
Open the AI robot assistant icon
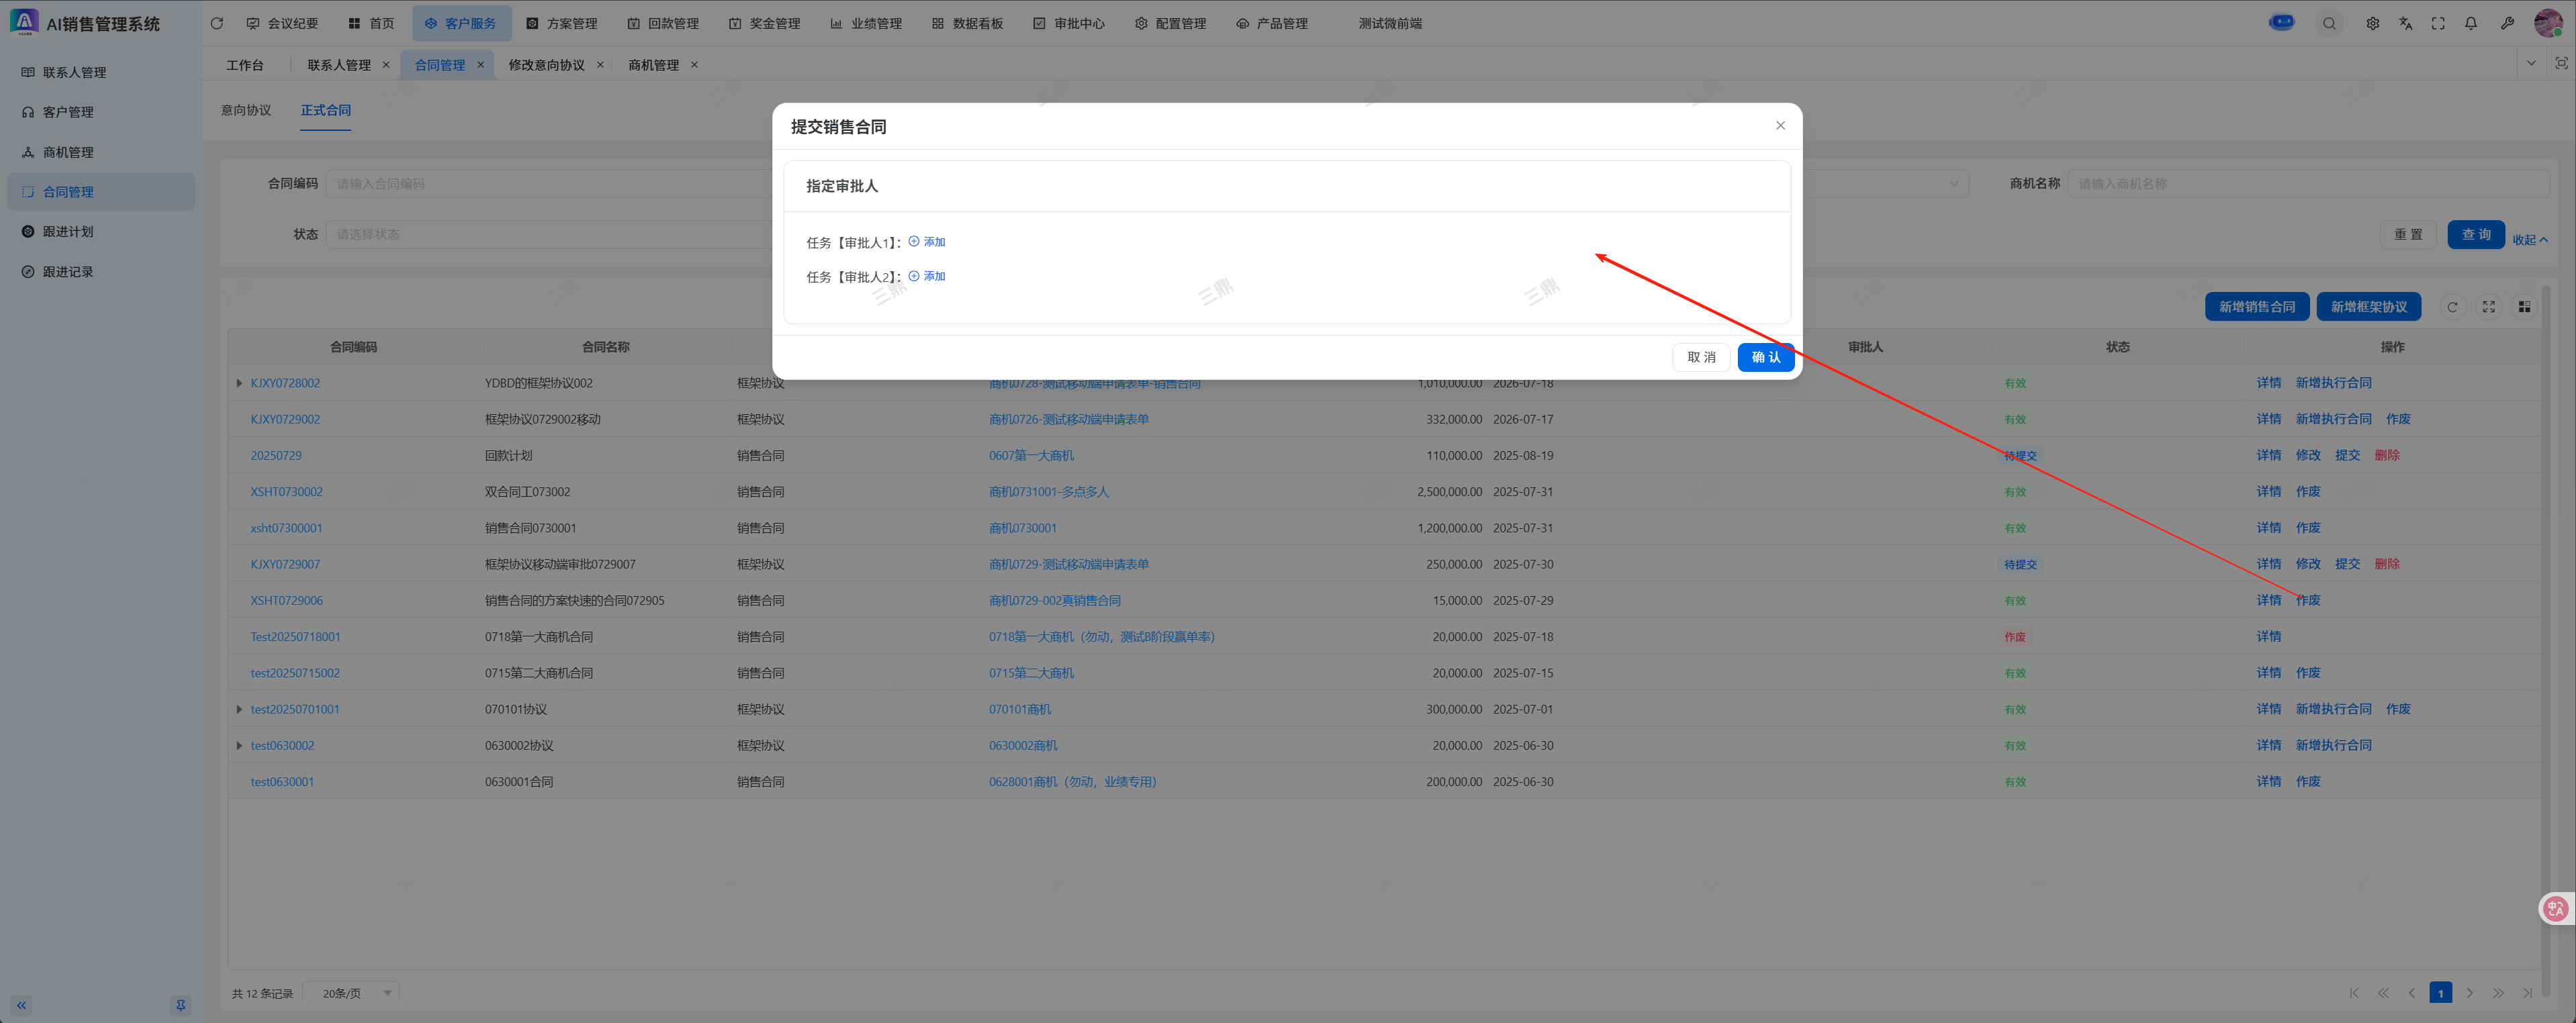click(2281, 23)
